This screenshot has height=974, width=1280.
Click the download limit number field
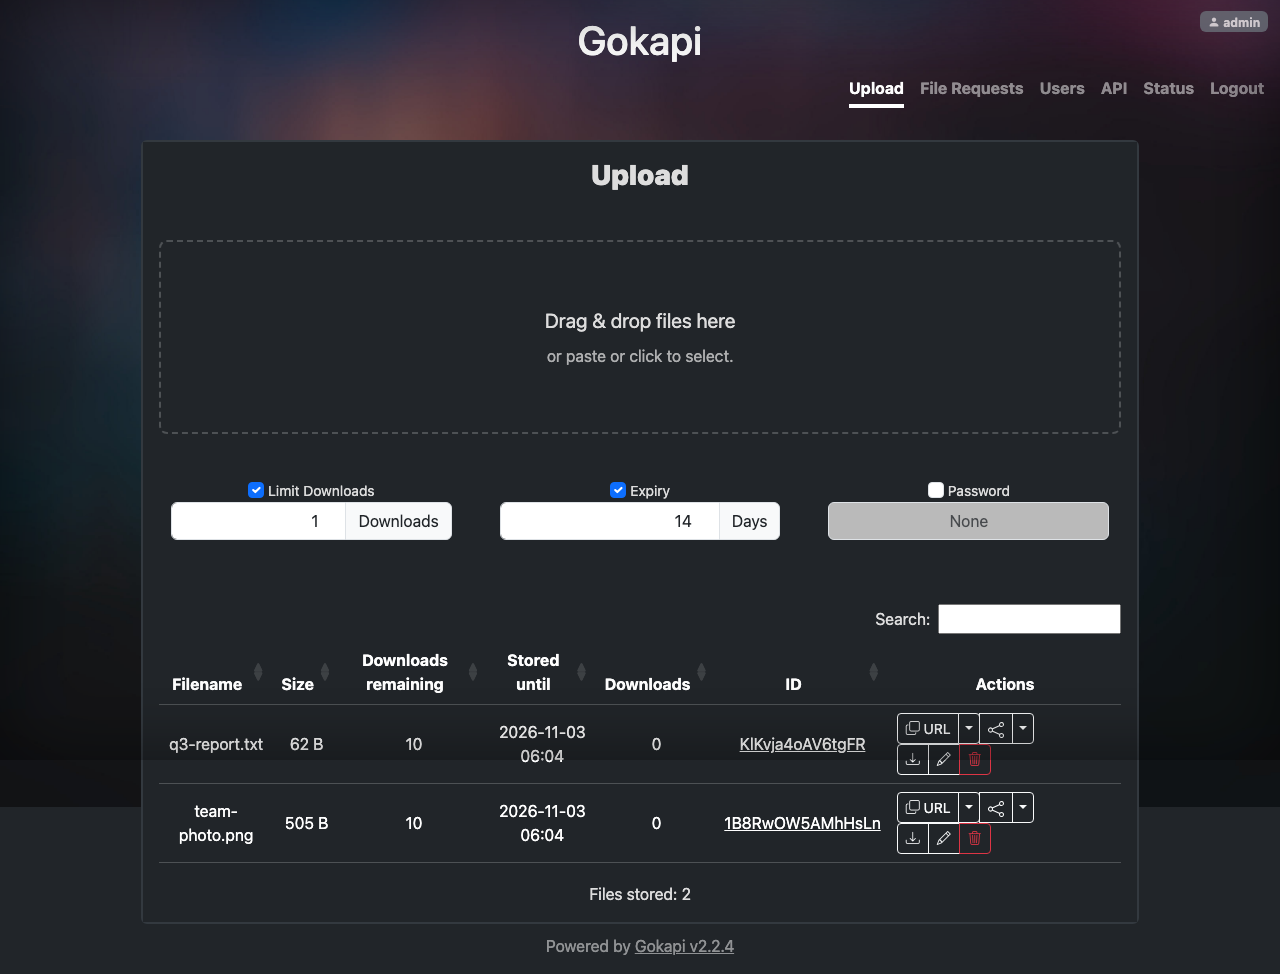click(x=259, y=521)
